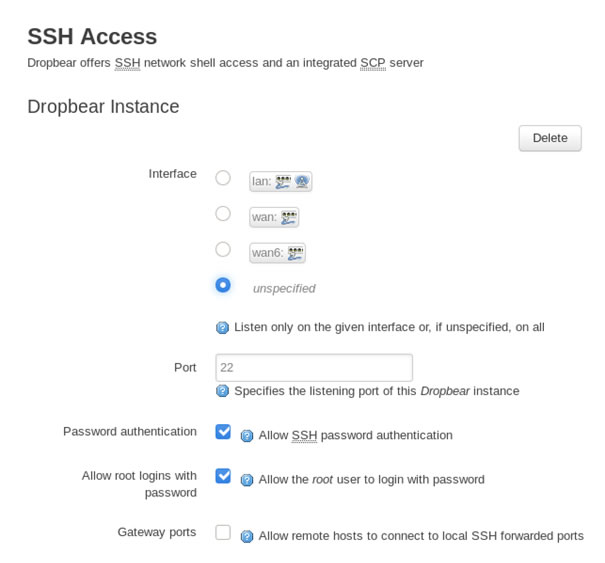This screenshot has width=605, height=563.
Task: Click the ethernet icon in the wan badge
Action: [x=289, y=218]
